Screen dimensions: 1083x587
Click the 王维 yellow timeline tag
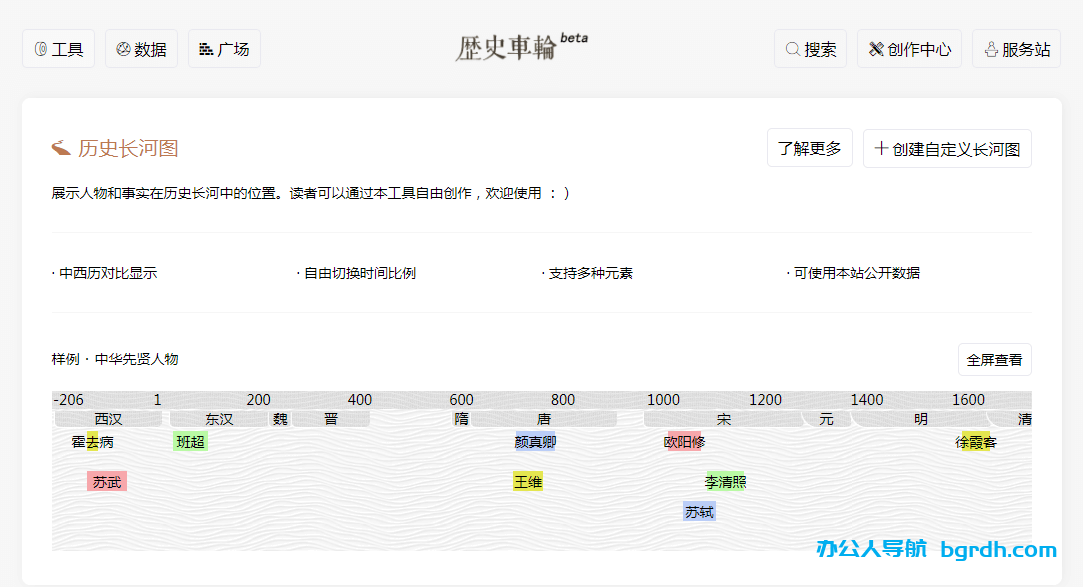tap(528, 482)
